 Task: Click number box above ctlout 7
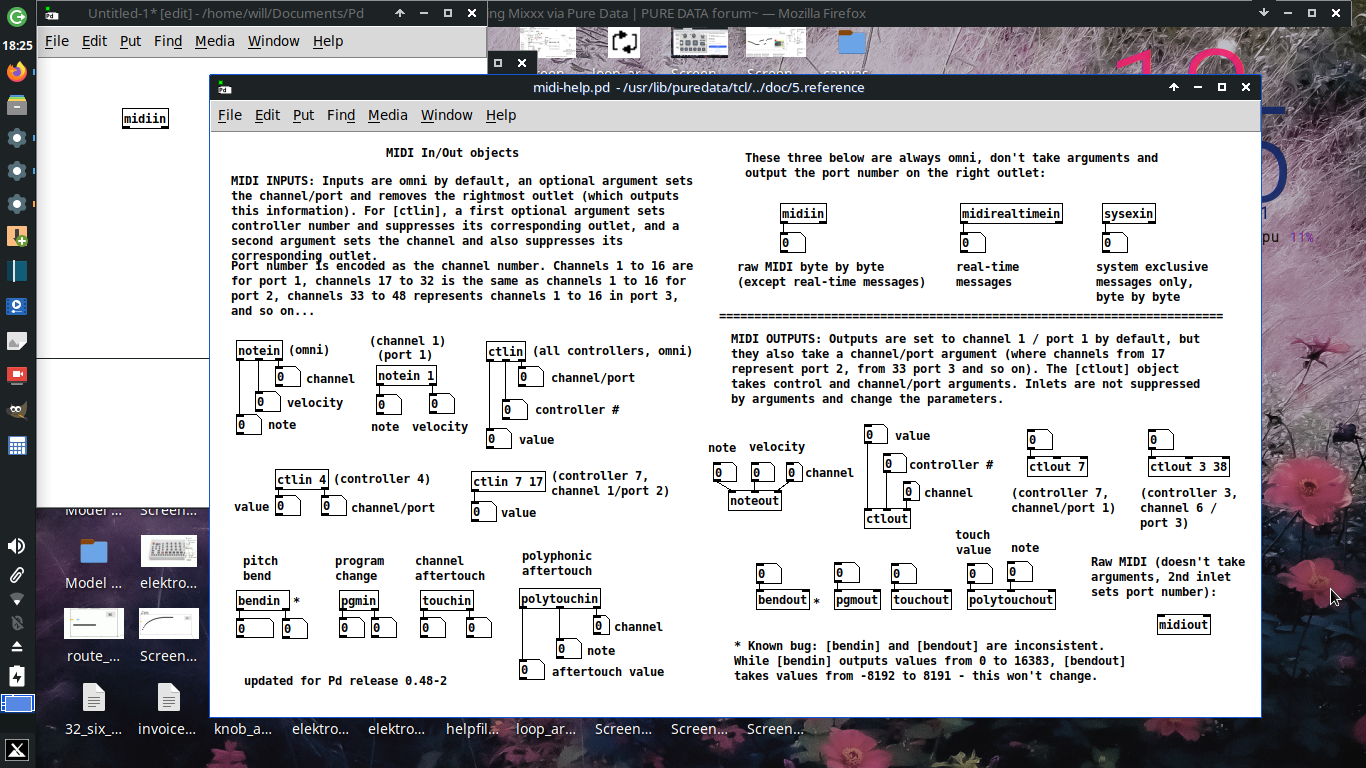pyautogui.click(x=1039, y=440)
